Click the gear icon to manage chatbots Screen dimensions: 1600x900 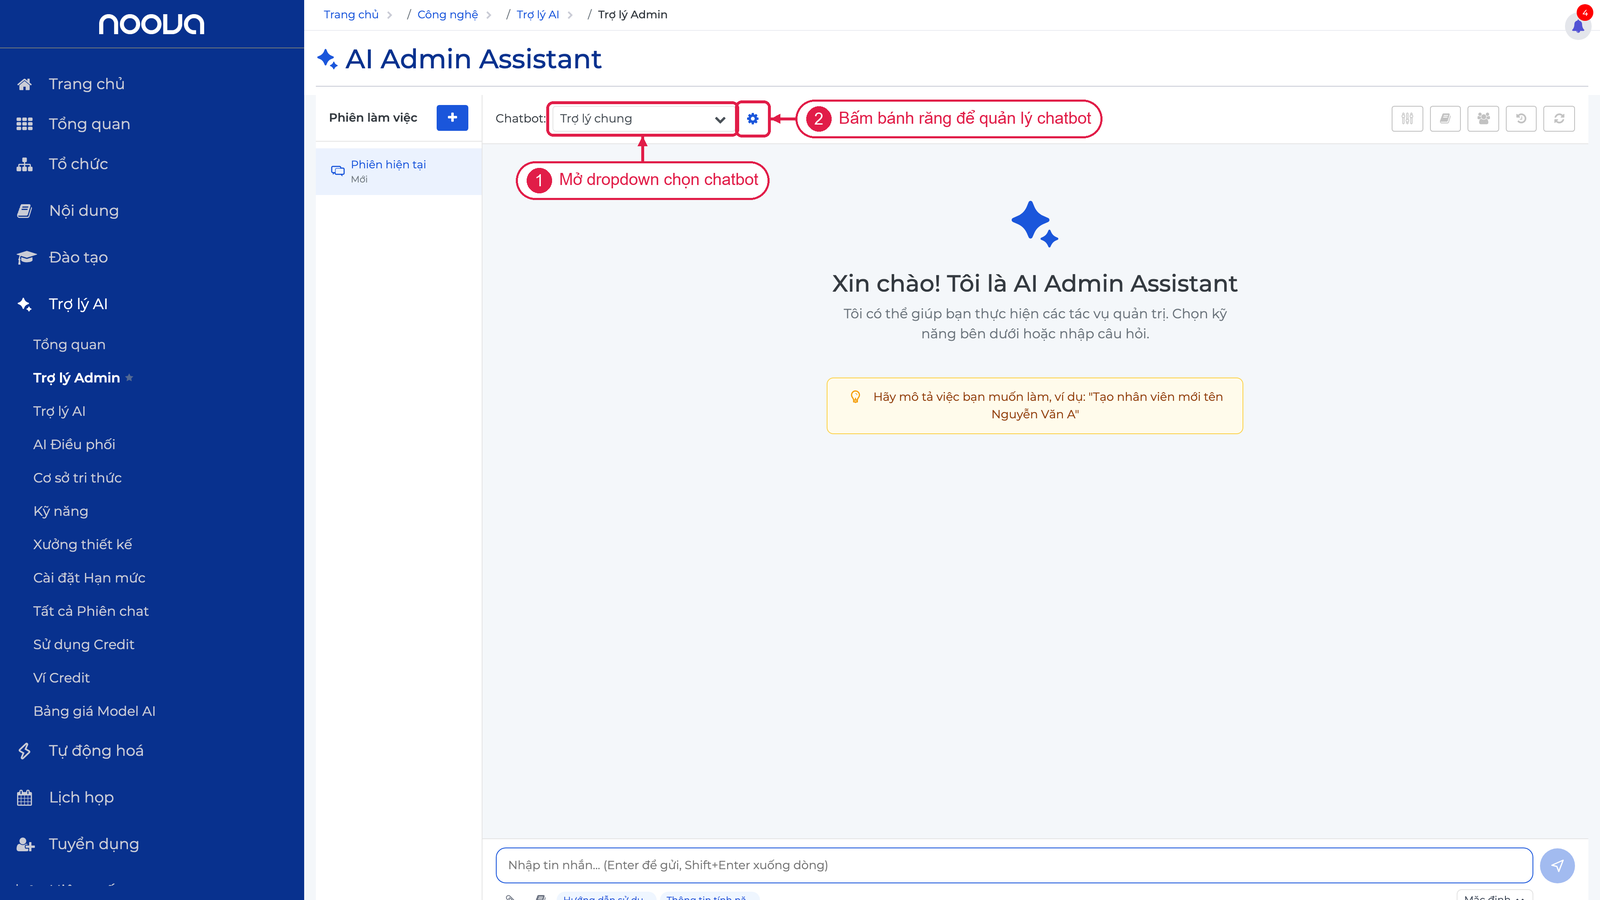tap(753, 119)
